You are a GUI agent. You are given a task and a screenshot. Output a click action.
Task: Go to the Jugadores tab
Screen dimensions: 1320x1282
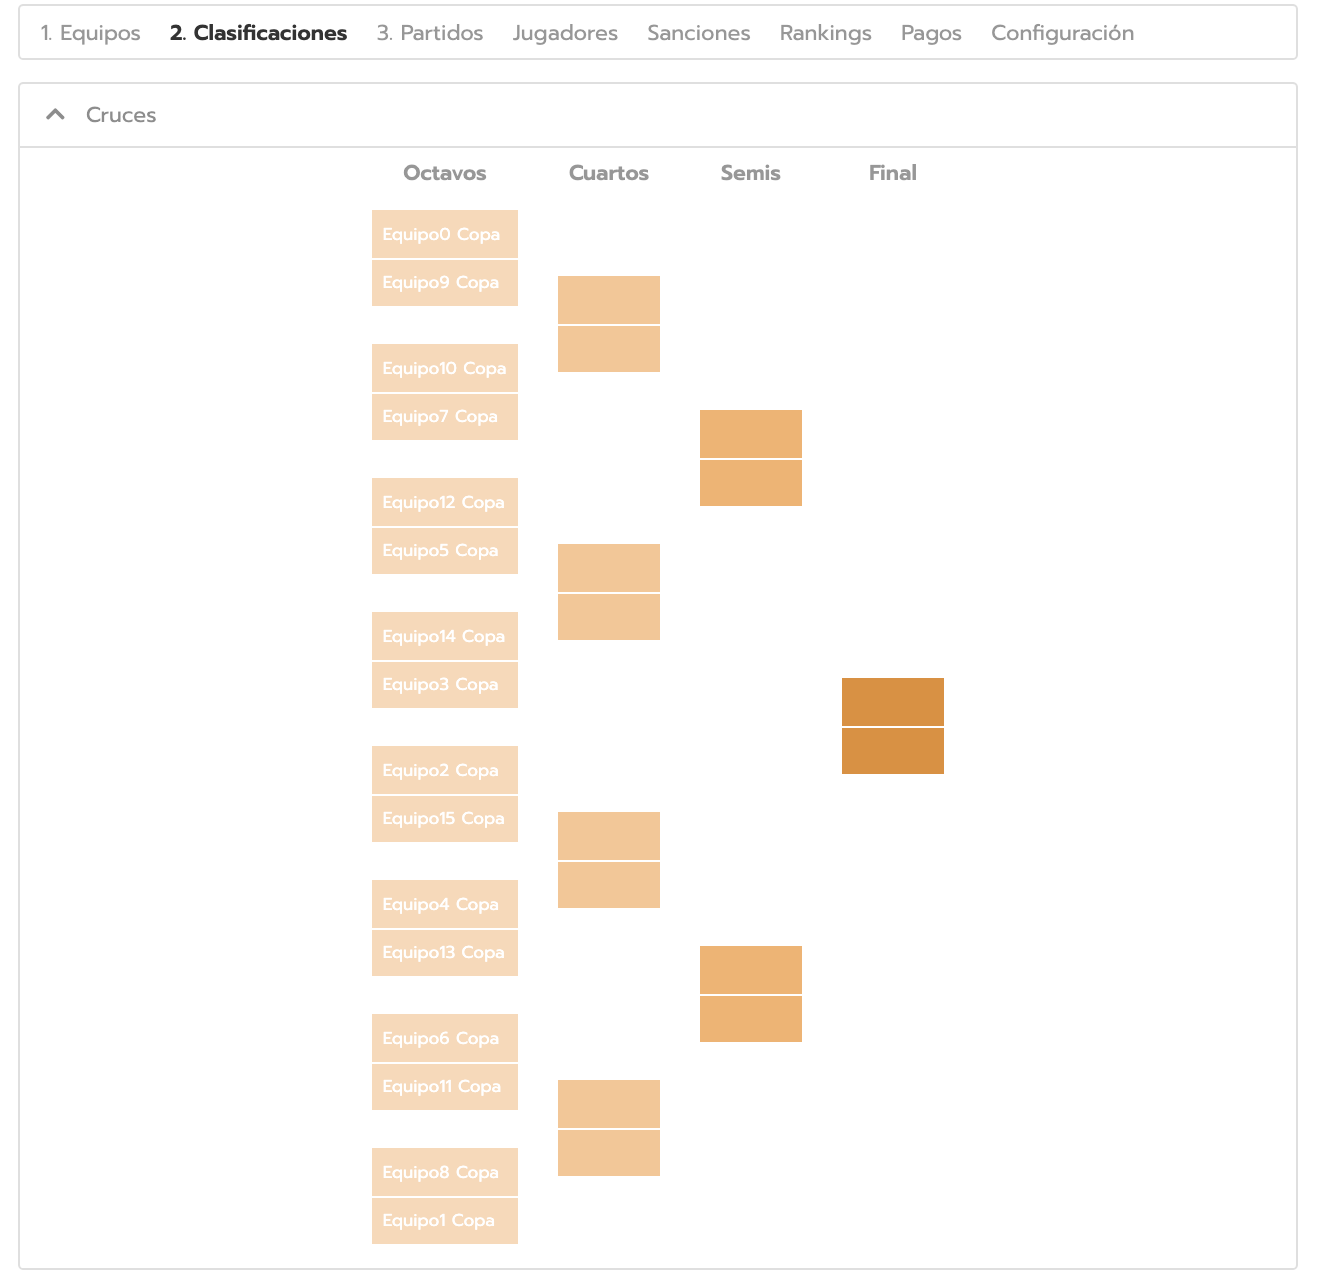[565, 33]
